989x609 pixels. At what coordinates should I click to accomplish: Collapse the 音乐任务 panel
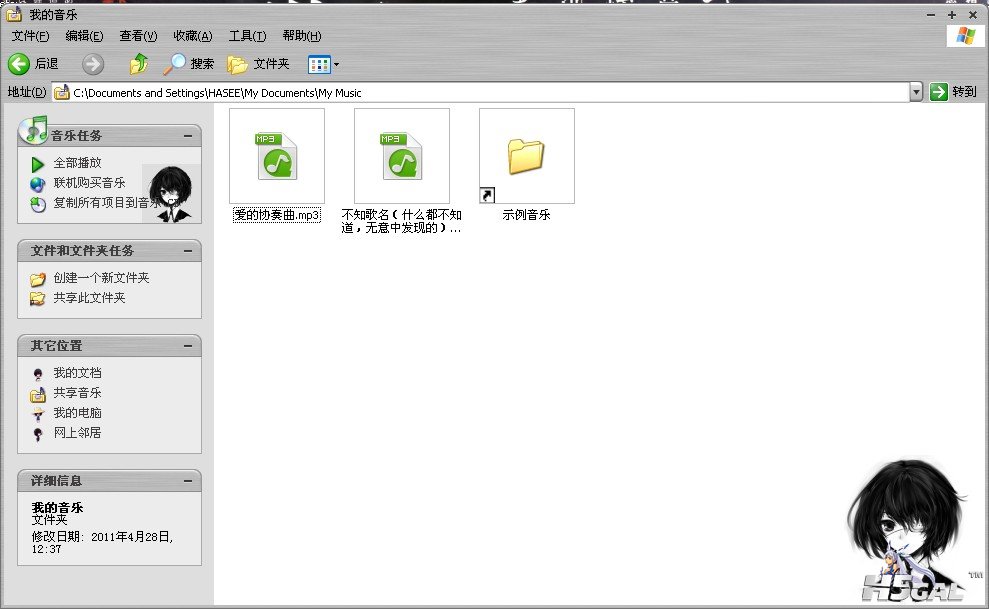pos(187,136)
